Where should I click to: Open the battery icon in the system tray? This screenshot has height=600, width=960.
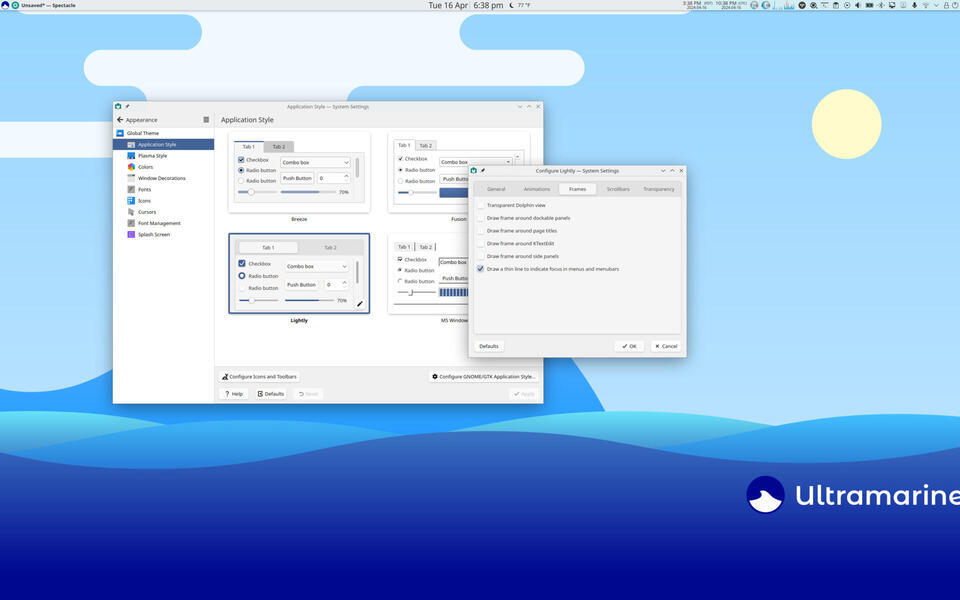pyautogui.click(x=869, y=5)
